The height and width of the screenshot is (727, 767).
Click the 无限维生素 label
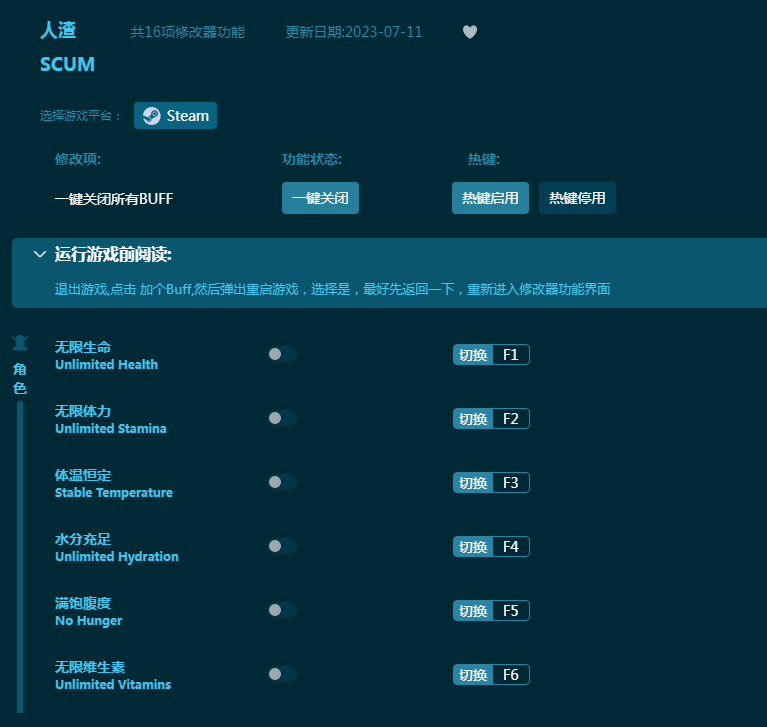[x=90, y=667]
